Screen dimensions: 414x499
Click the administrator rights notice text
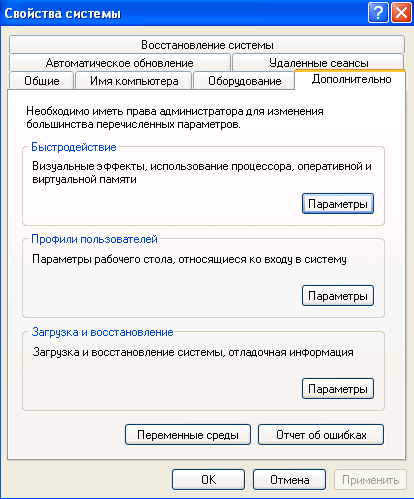click(x=175, y=118)
